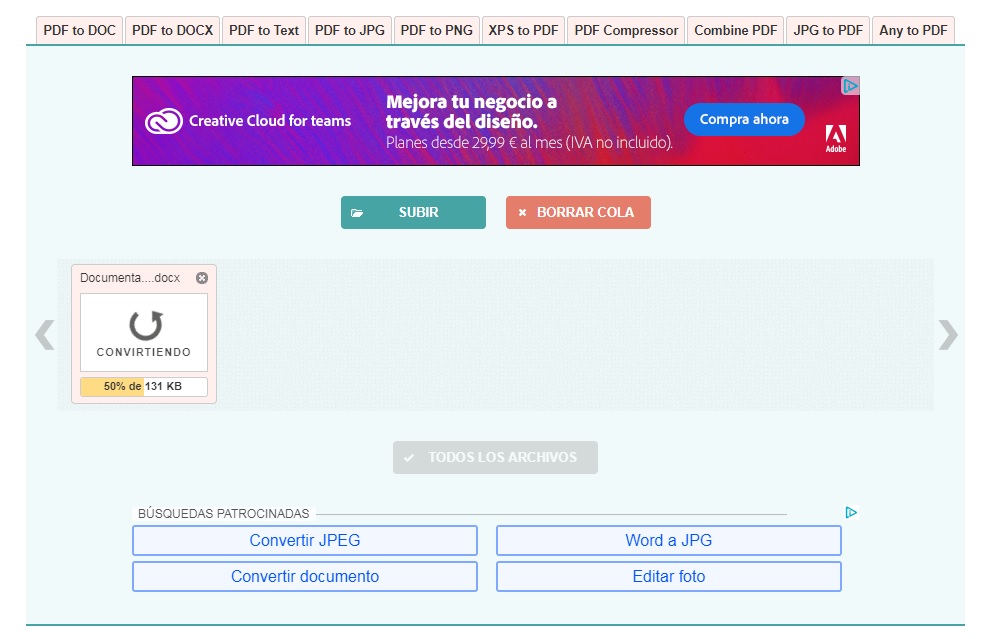Click the SUBIR upload button
Screen dimensions: 989x639
(x=413, y=213)
